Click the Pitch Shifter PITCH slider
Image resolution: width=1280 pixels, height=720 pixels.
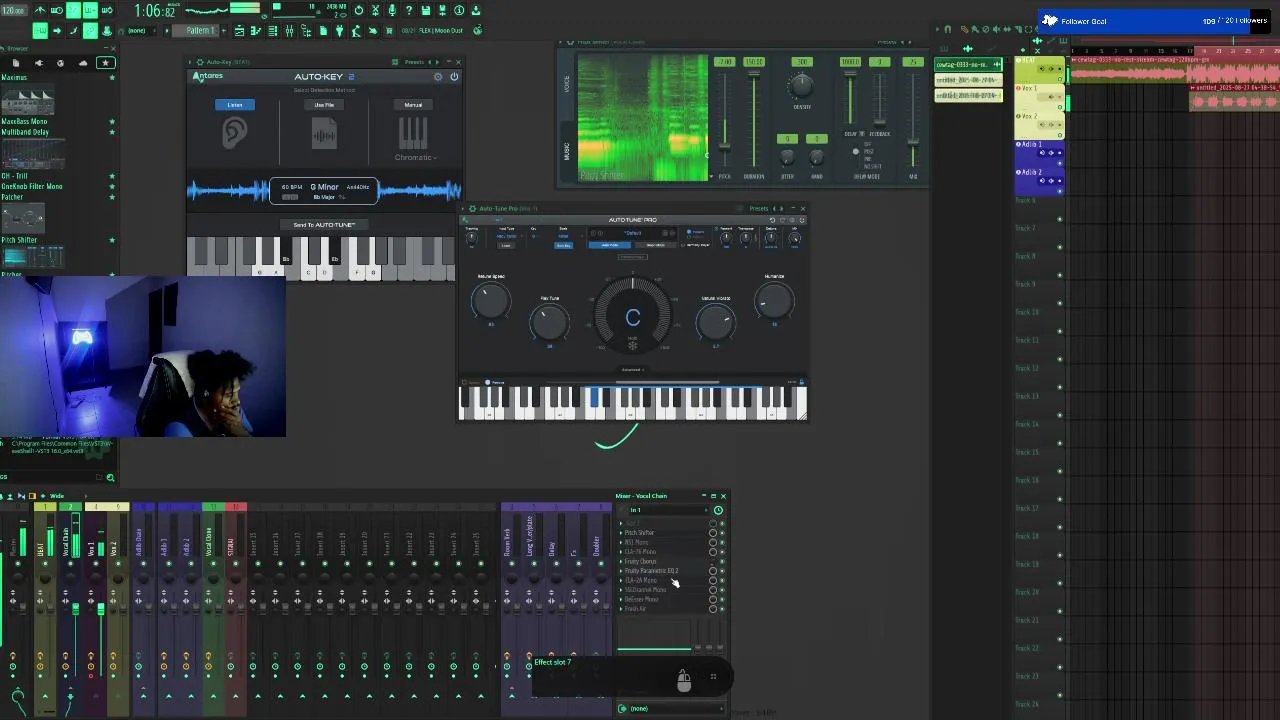point(725,146)
